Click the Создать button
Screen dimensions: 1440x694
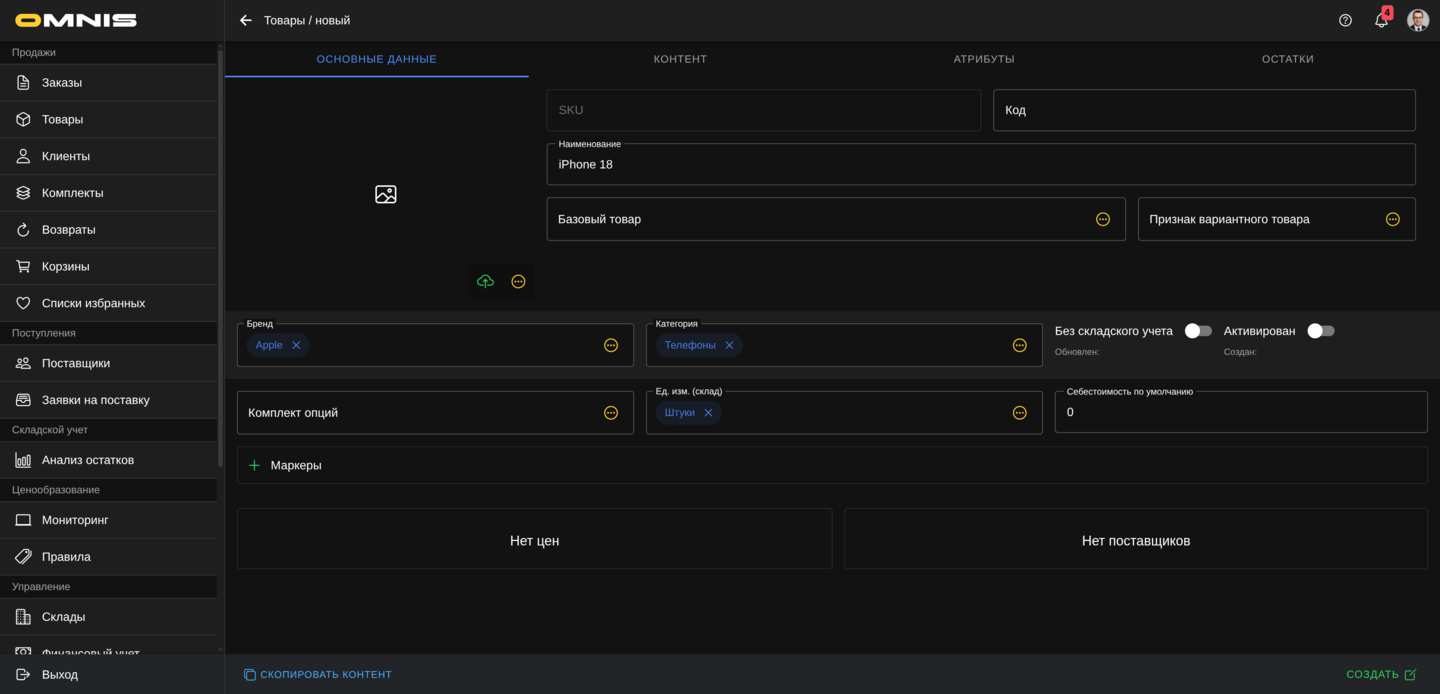pyautogui.click(x=1381, y=675)
